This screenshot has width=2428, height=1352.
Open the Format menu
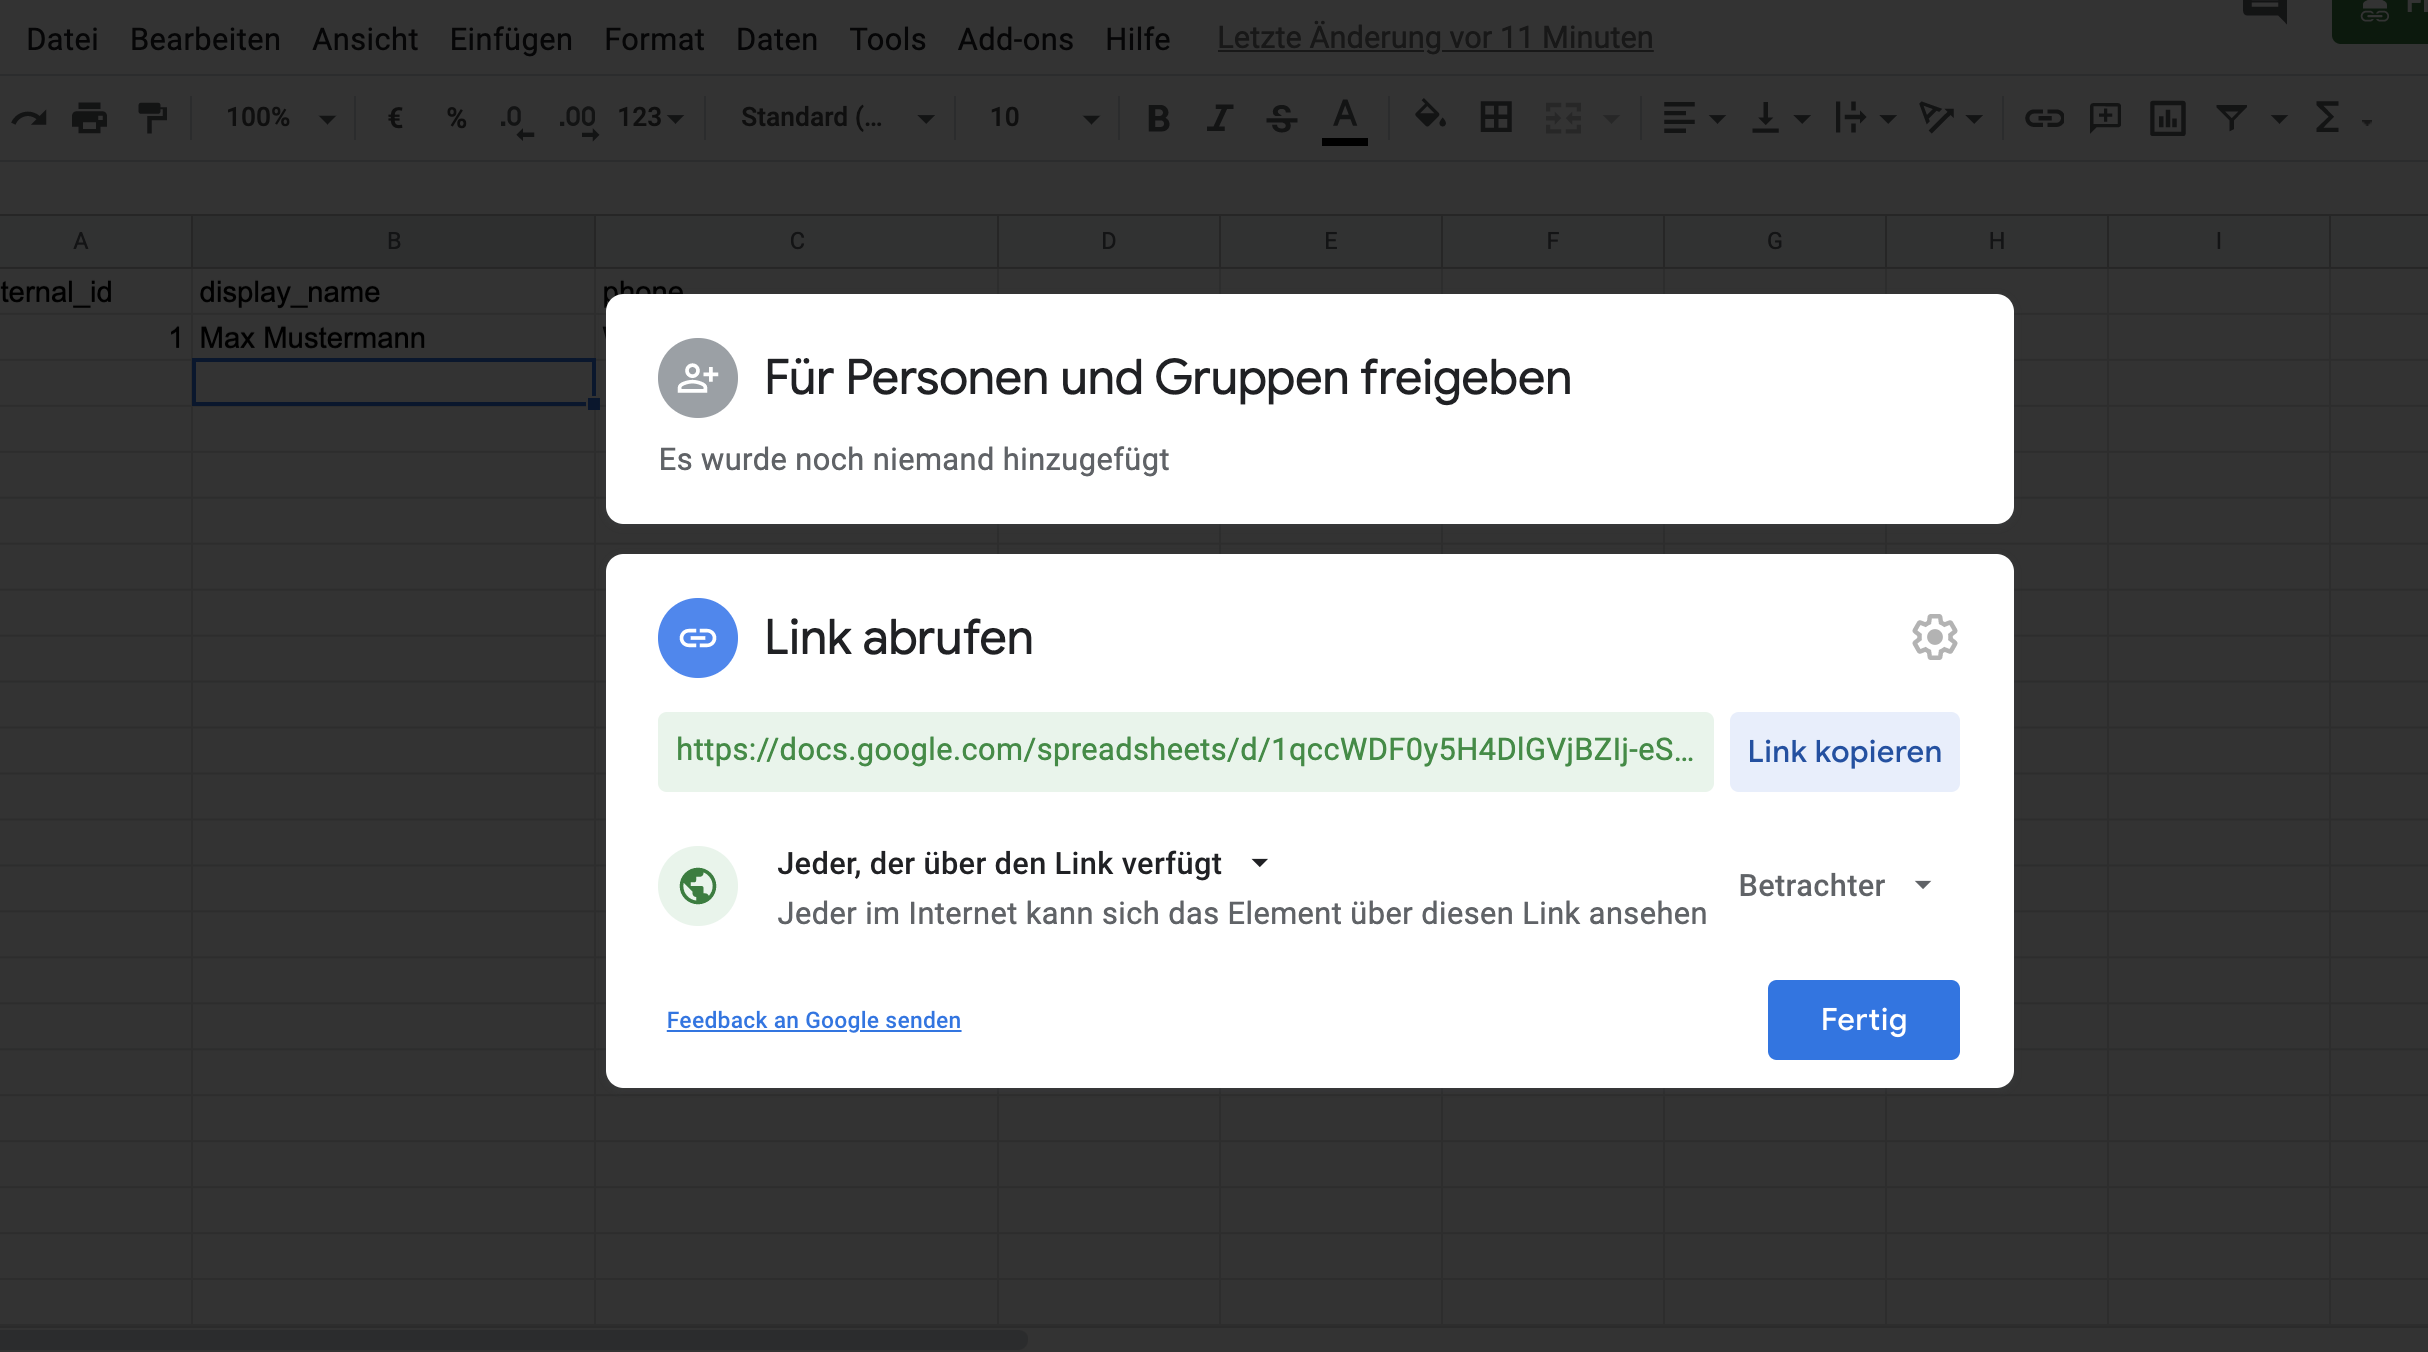[x=654, y=39]
